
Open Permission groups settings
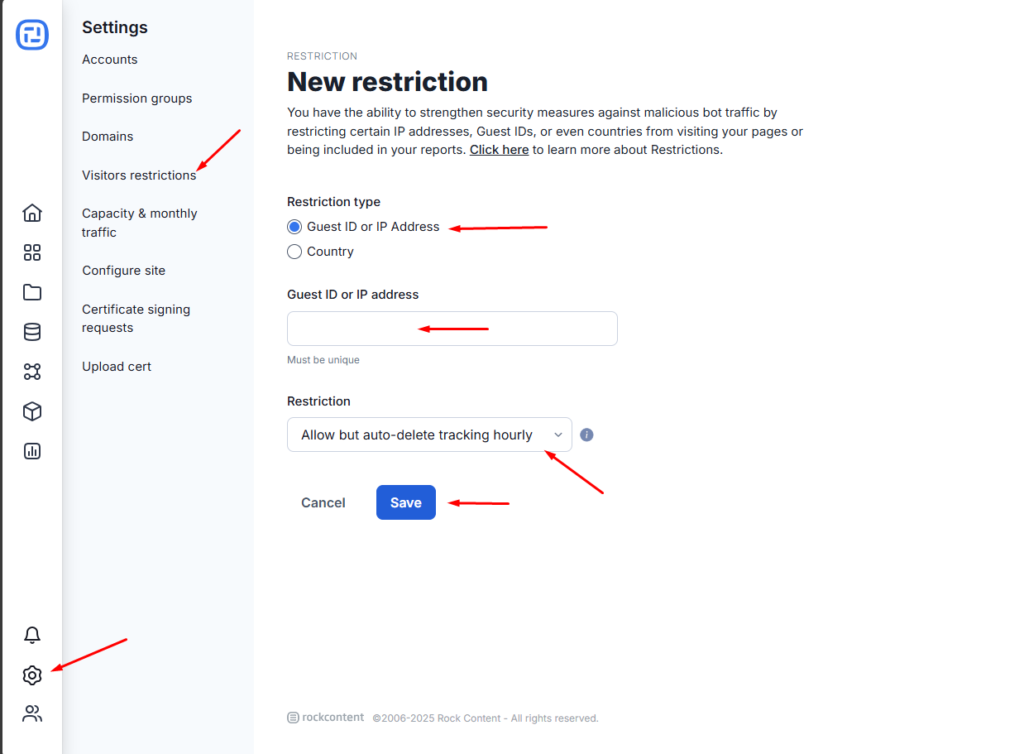137,99
